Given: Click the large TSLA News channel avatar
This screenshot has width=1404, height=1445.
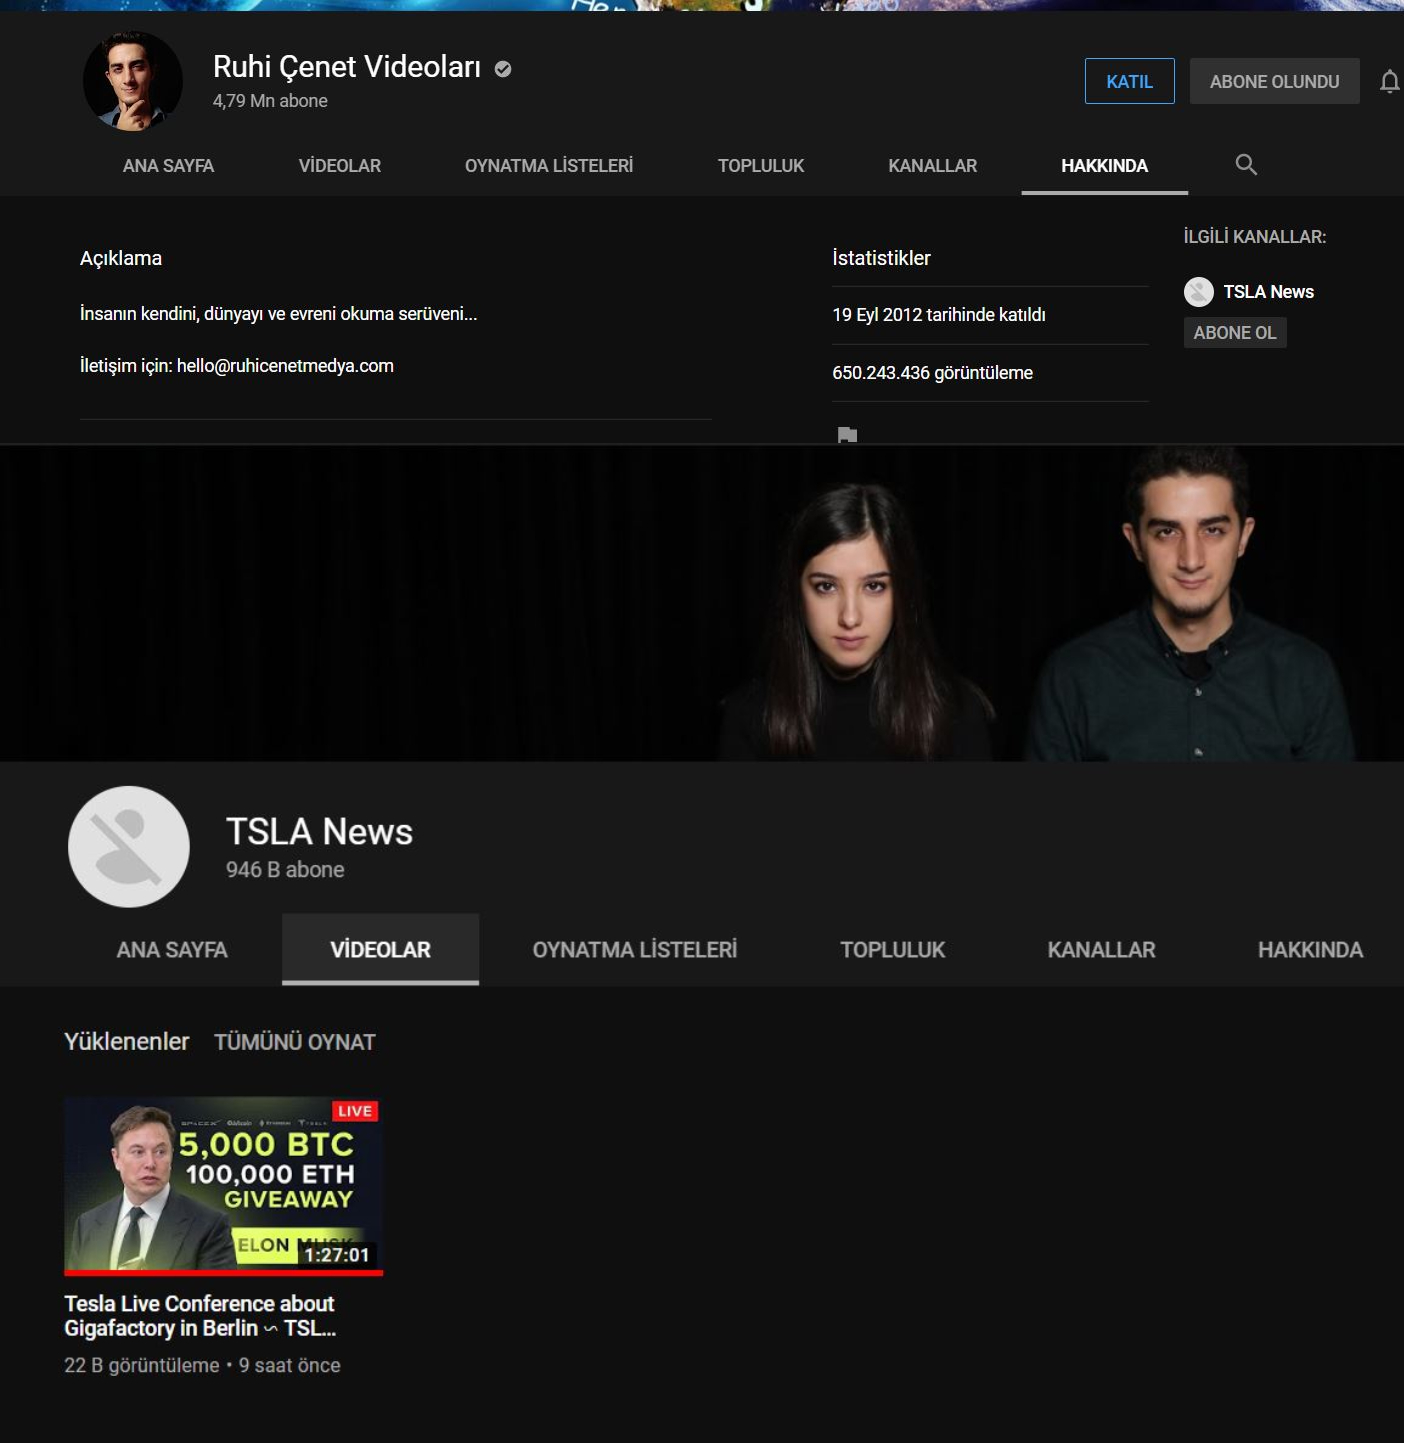Looking at the screenshot, I should coord(129,847).
